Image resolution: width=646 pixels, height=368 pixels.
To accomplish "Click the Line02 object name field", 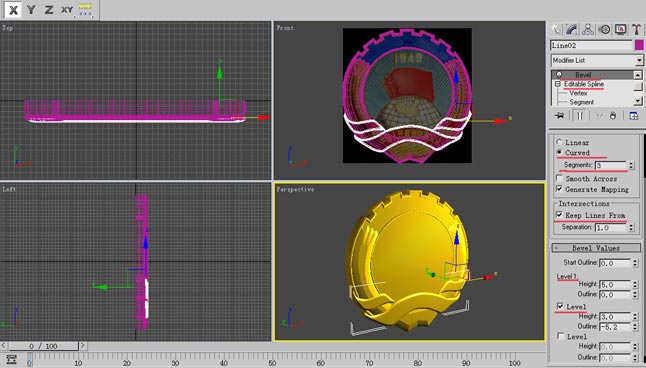I will tap(591, 45).
